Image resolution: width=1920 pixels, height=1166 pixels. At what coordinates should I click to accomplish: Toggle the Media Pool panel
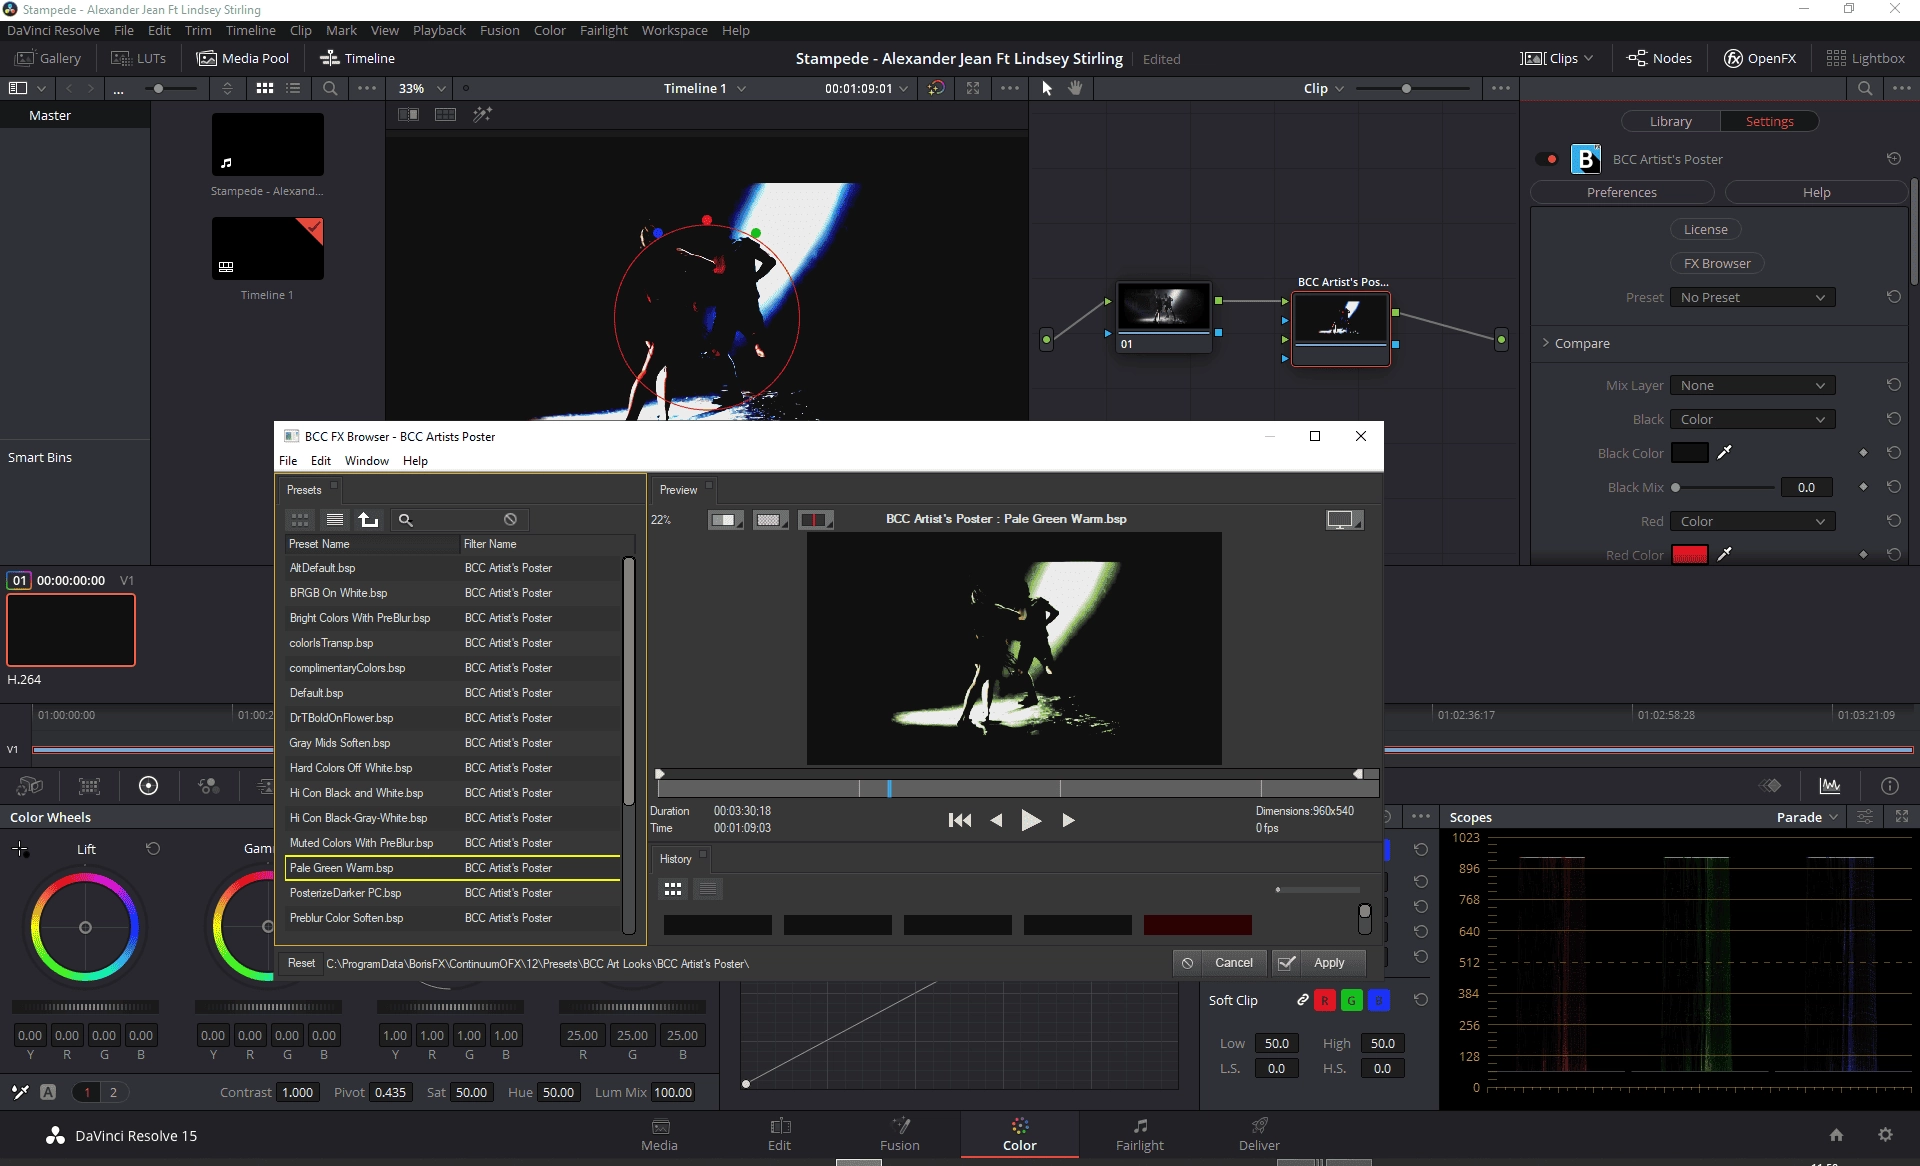pyautogui.click(x=243, y=58)
